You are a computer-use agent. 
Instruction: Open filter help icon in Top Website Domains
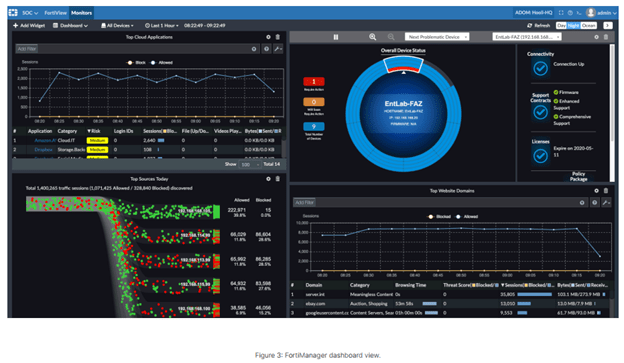click(x=595, y=203)
